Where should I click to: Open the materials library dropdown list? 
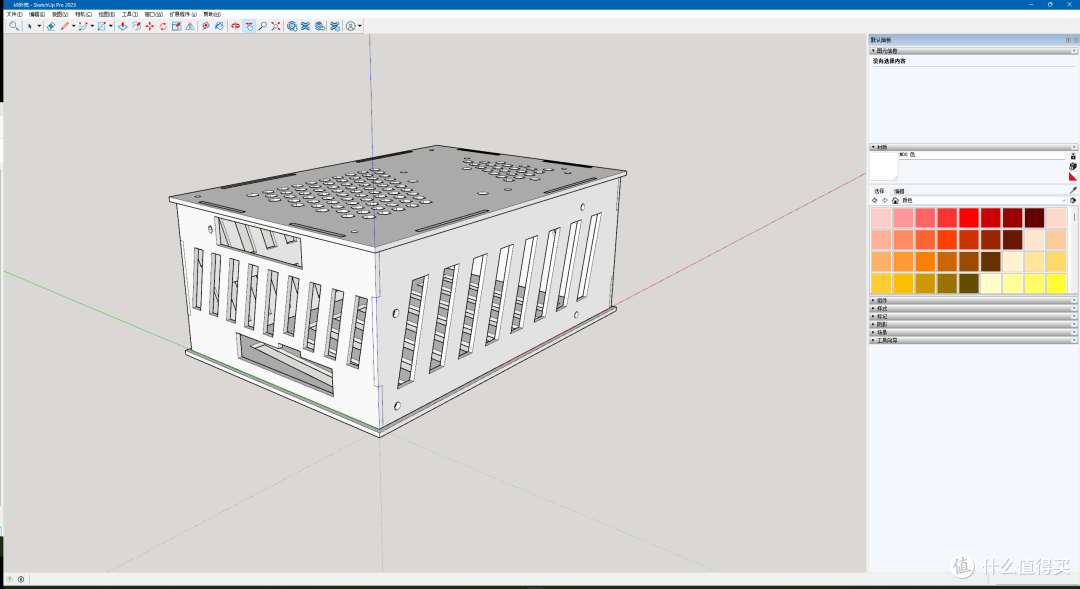[1063, 200]
